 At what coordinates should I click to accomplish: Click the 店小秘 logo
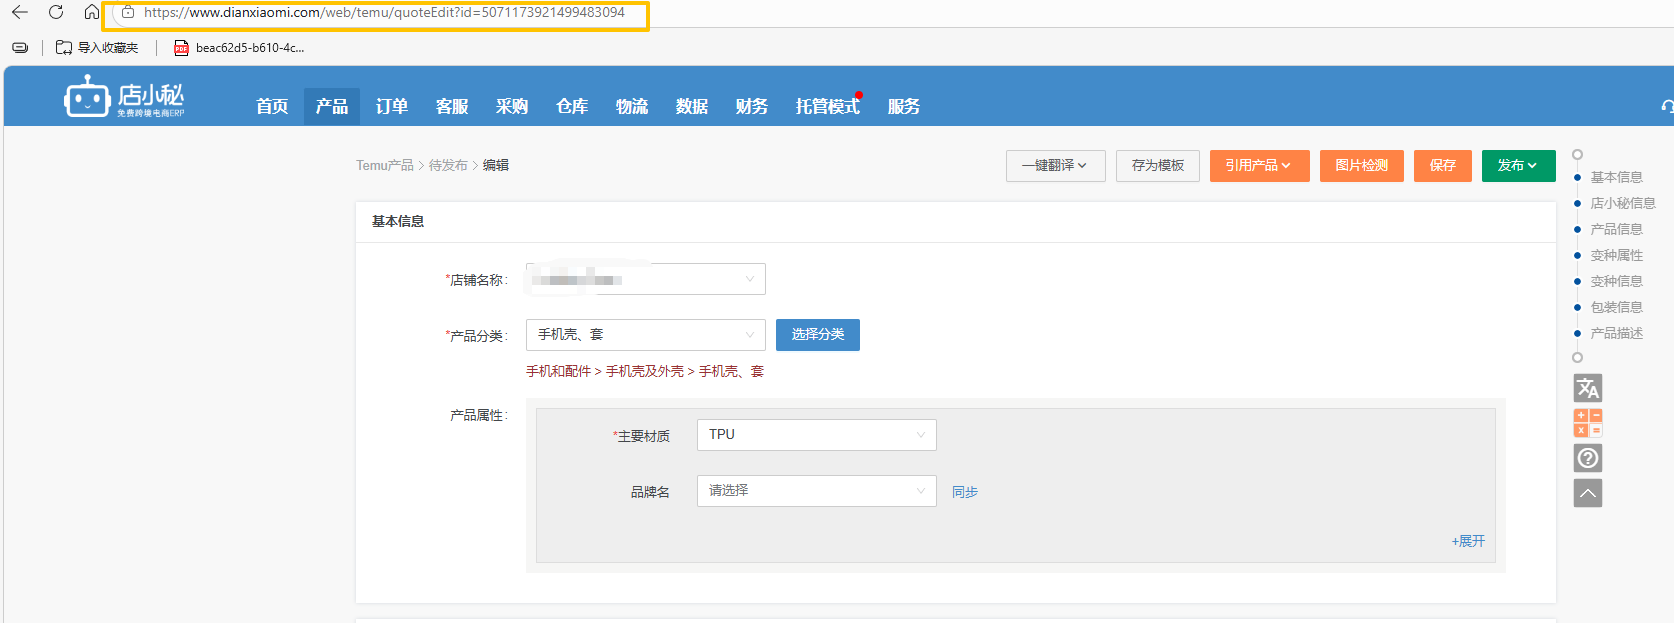(x=124, y=98)
